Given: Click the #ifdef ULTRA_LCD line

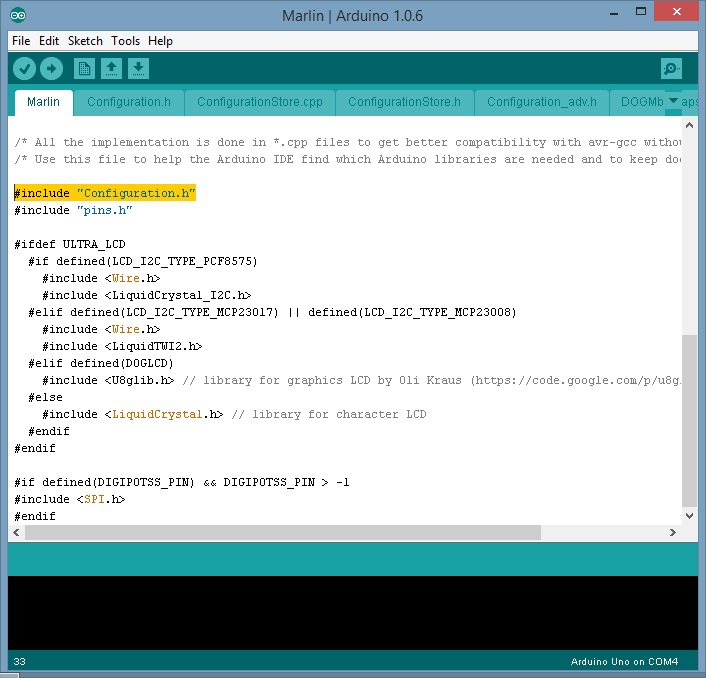Looking at the screenshot, I should coord(70,244).
